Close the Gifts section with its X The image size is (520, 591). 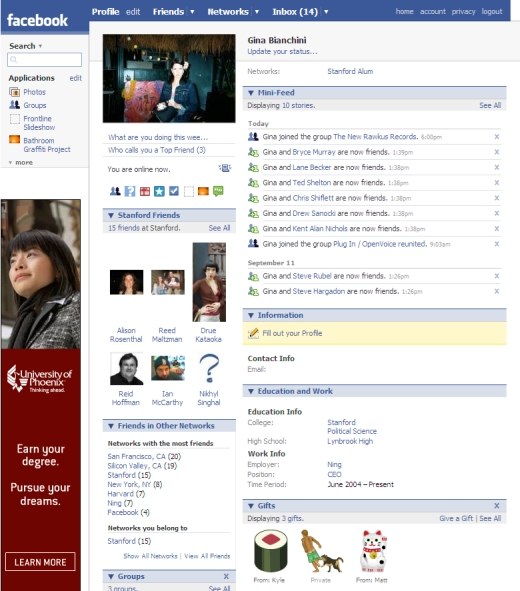coord(497,506)
